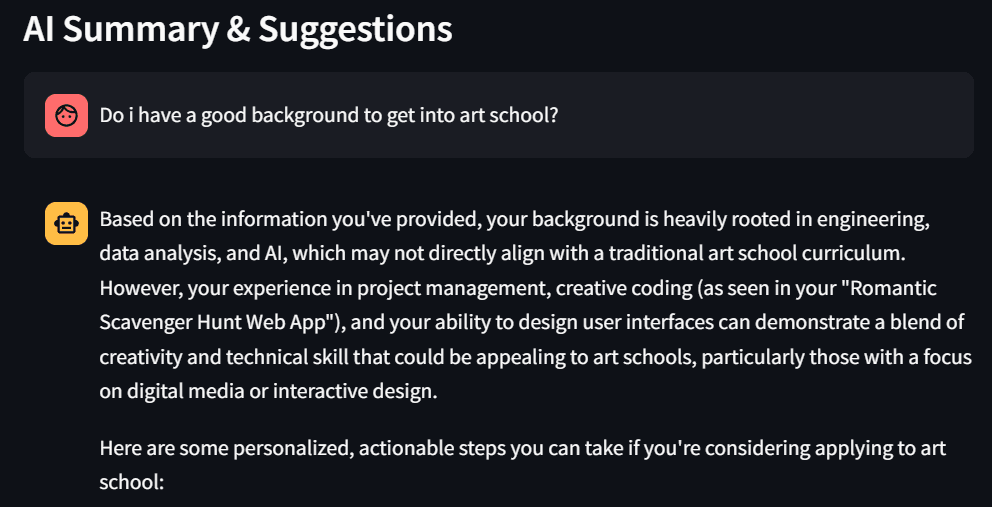Click the "Romantic Scavenger Hunt Web App" text
This screenshot has width=992, height=507.
(518, 305)
